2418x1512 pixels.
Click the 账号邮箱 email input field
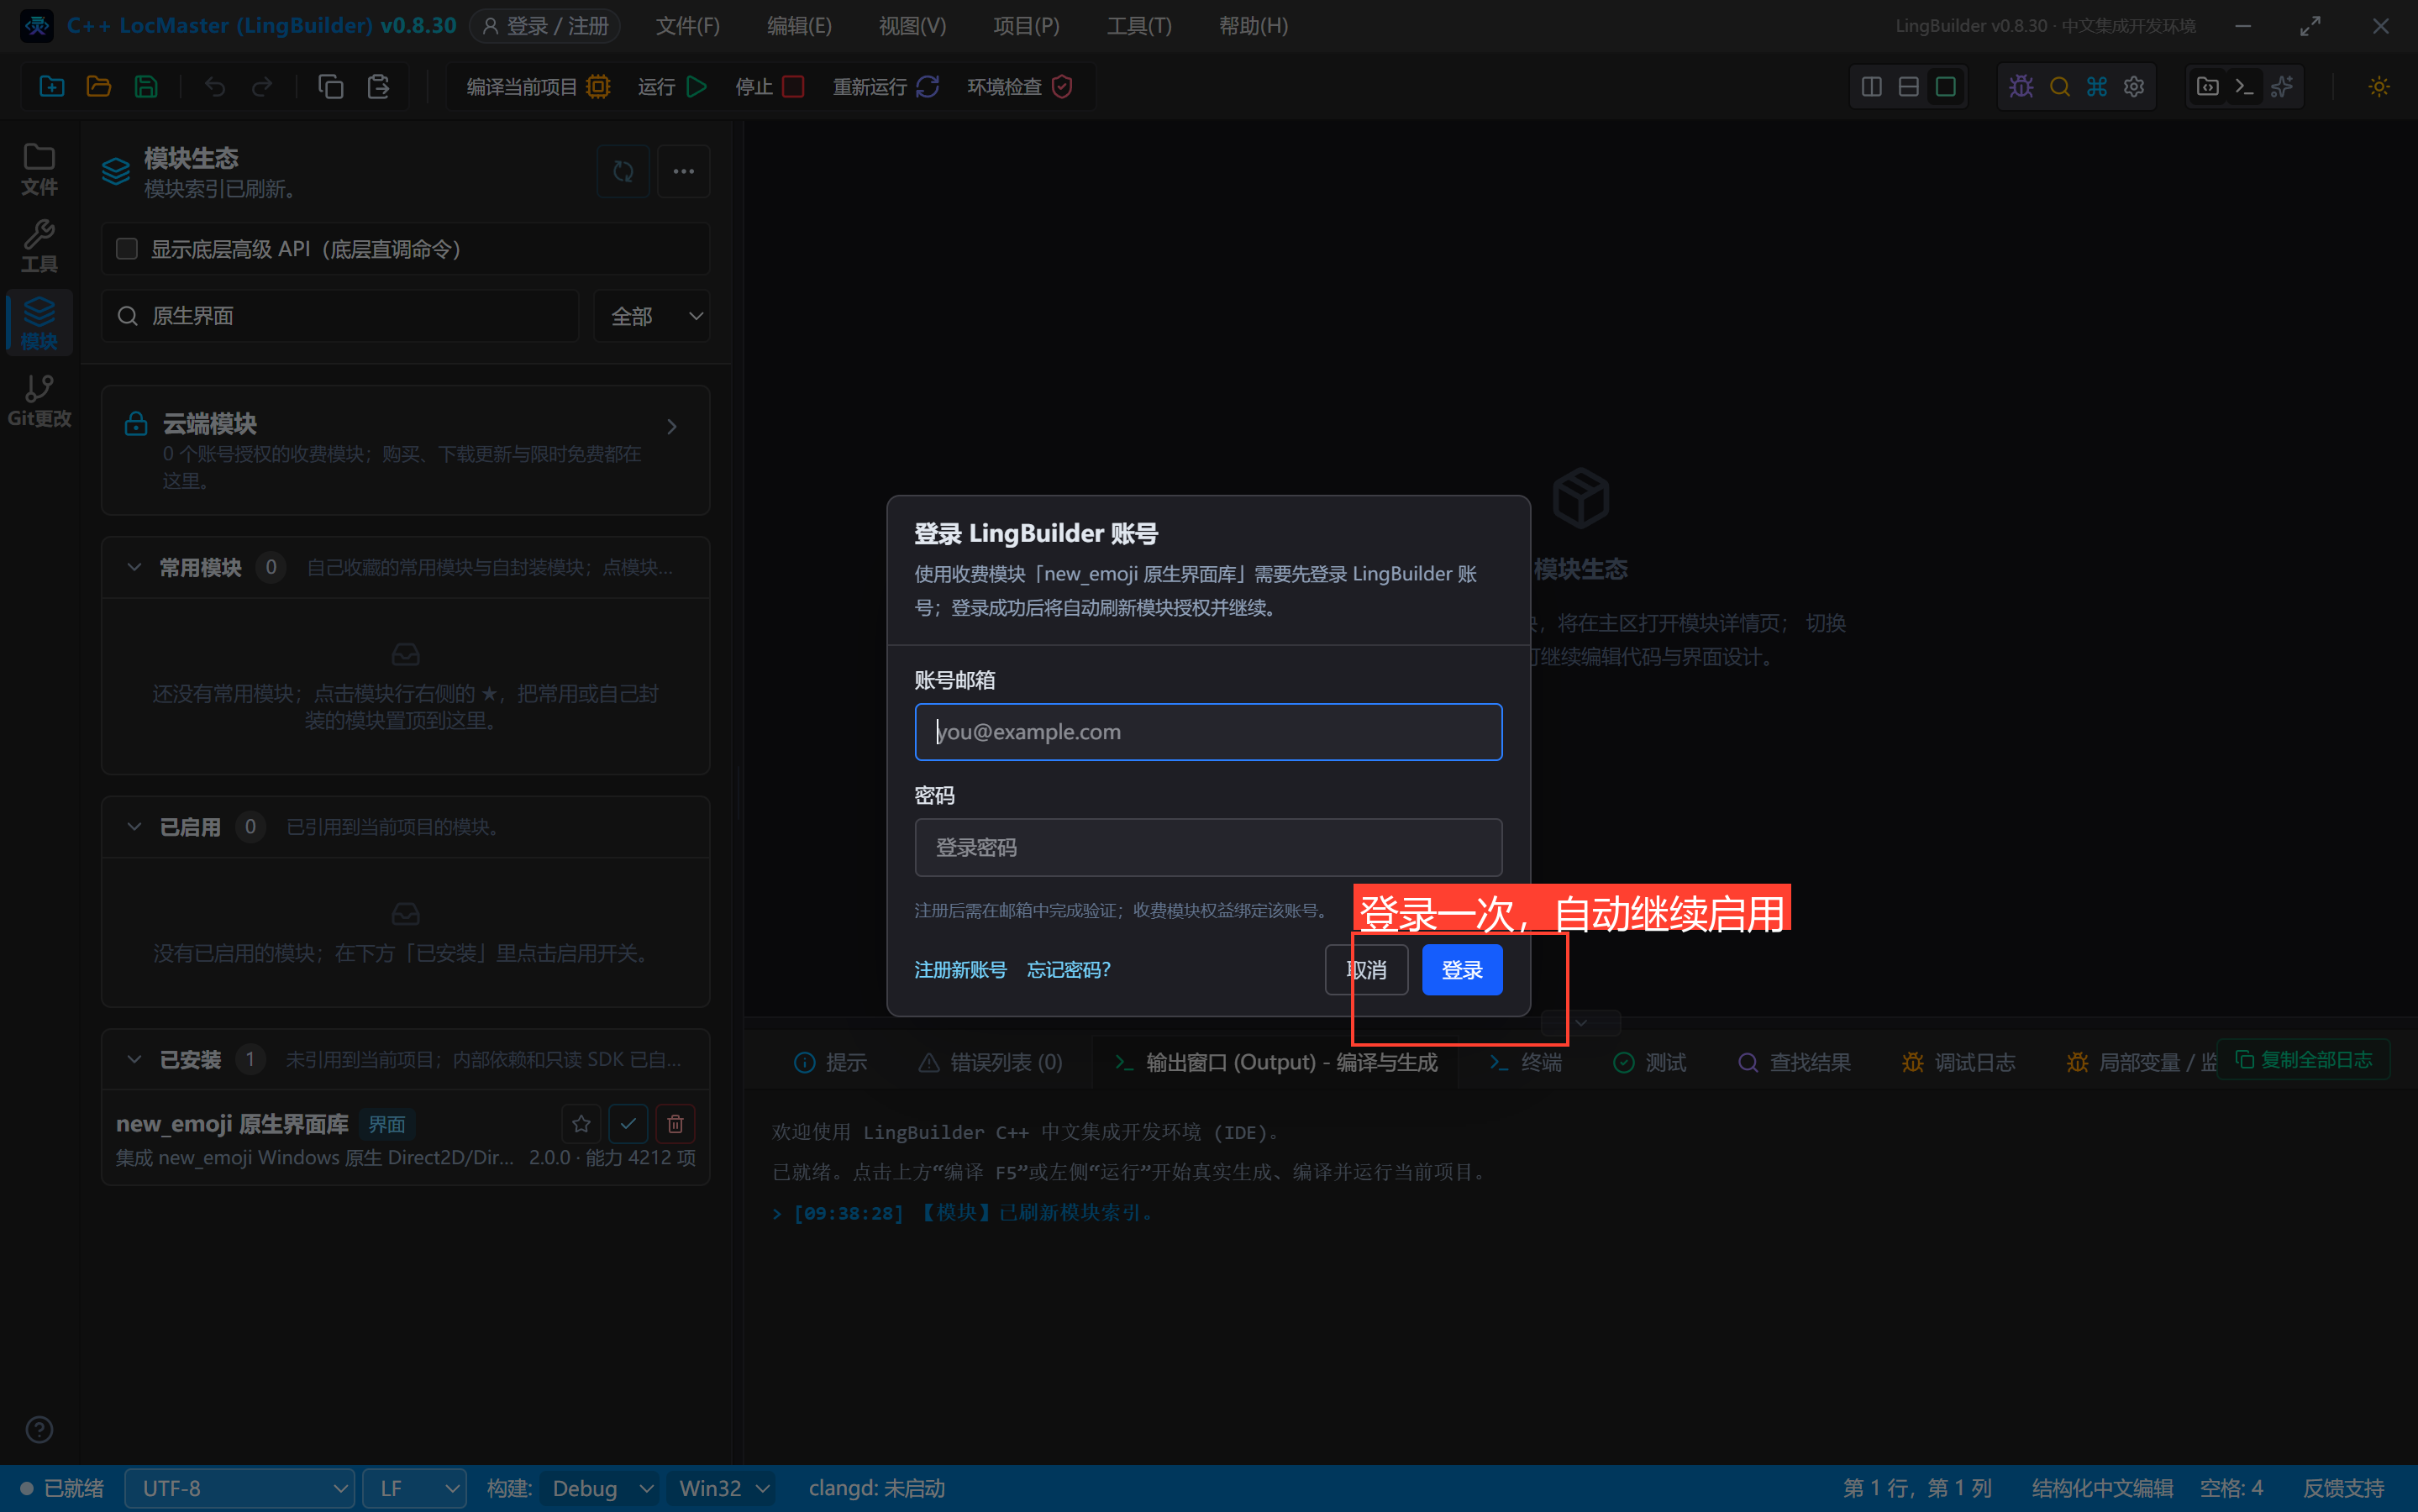[1208, 732]
